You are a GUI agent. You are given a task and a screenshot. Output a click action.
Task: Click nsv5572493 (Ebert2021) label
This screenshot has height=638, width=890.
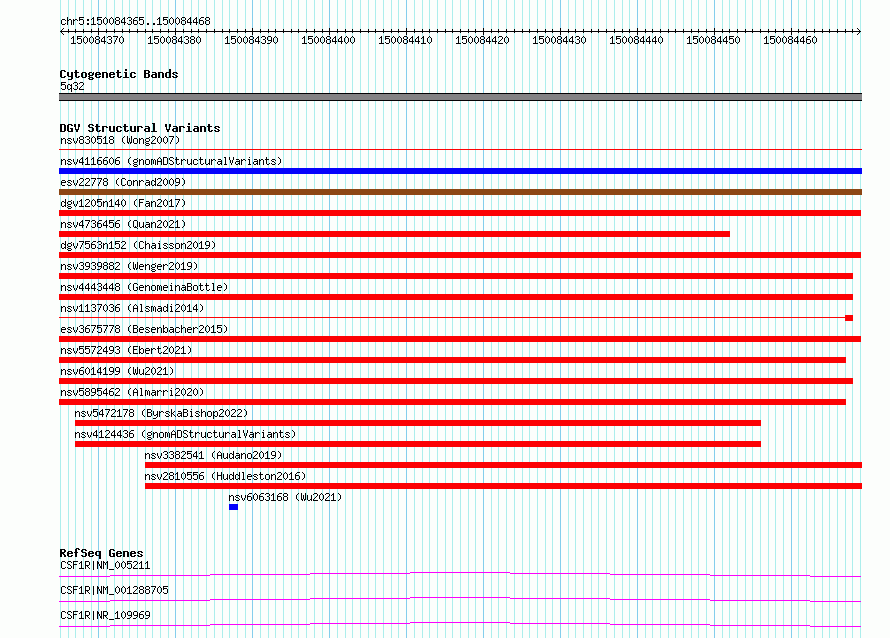click(x=126, y=350)
